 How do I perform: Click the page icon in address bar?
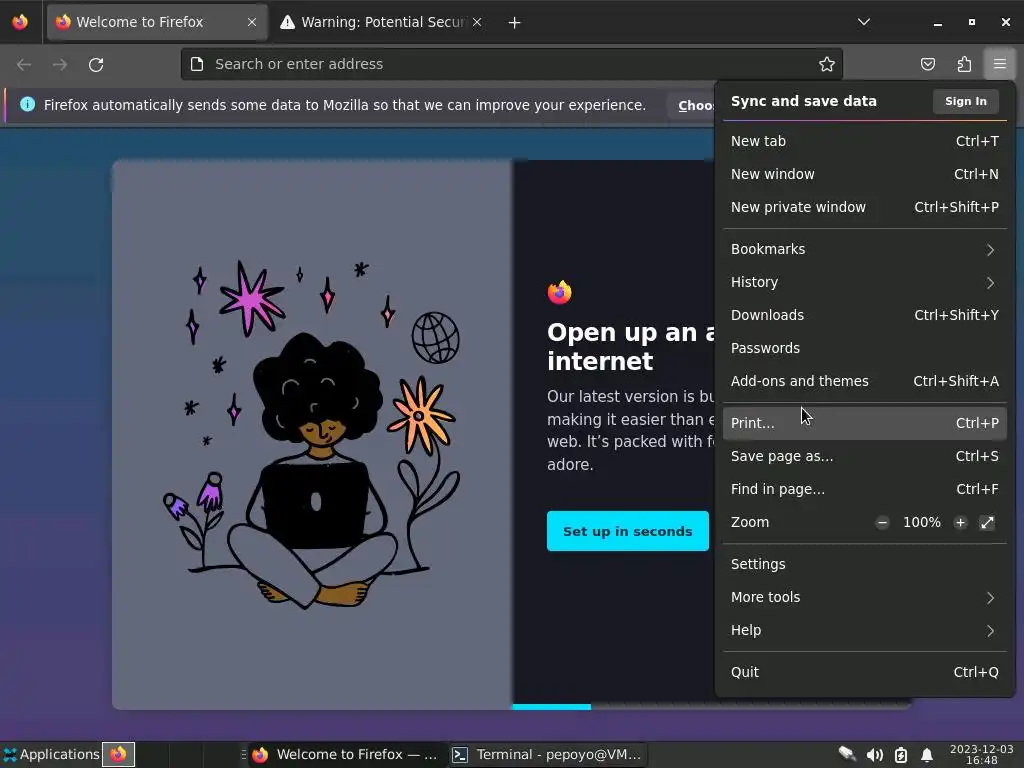[197, 64]
